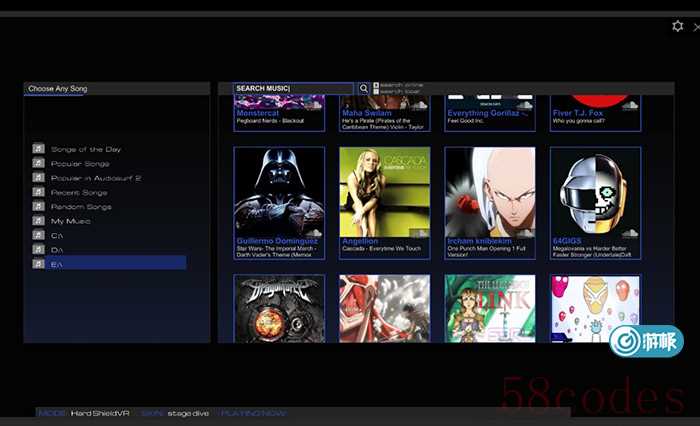The width and height of the screenshot is (700, 426).
Task: Click the SoundCloud icon on the 64GIGS cover
Action: point(628,231)
